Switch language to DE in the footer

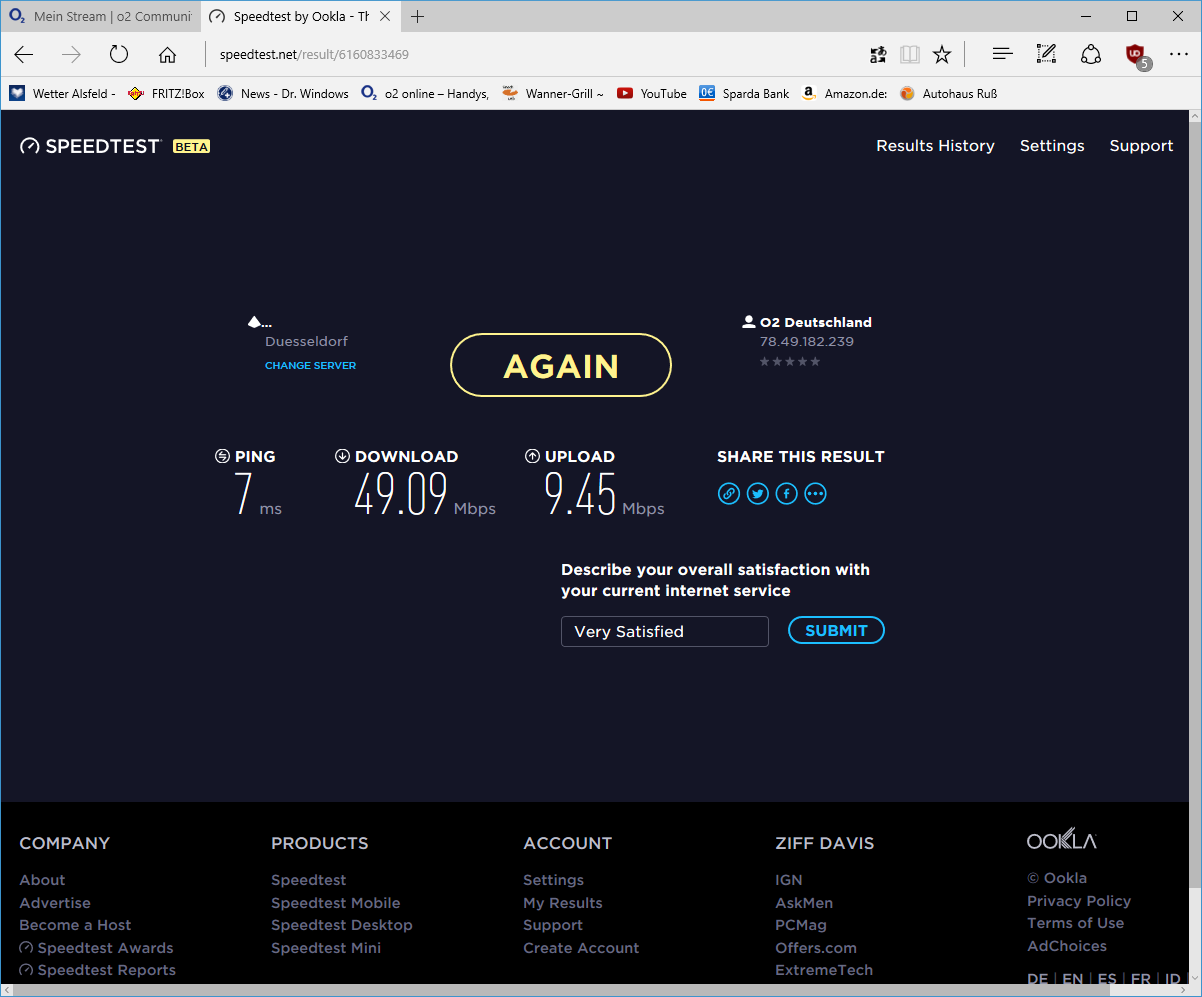pos(1038,980)
